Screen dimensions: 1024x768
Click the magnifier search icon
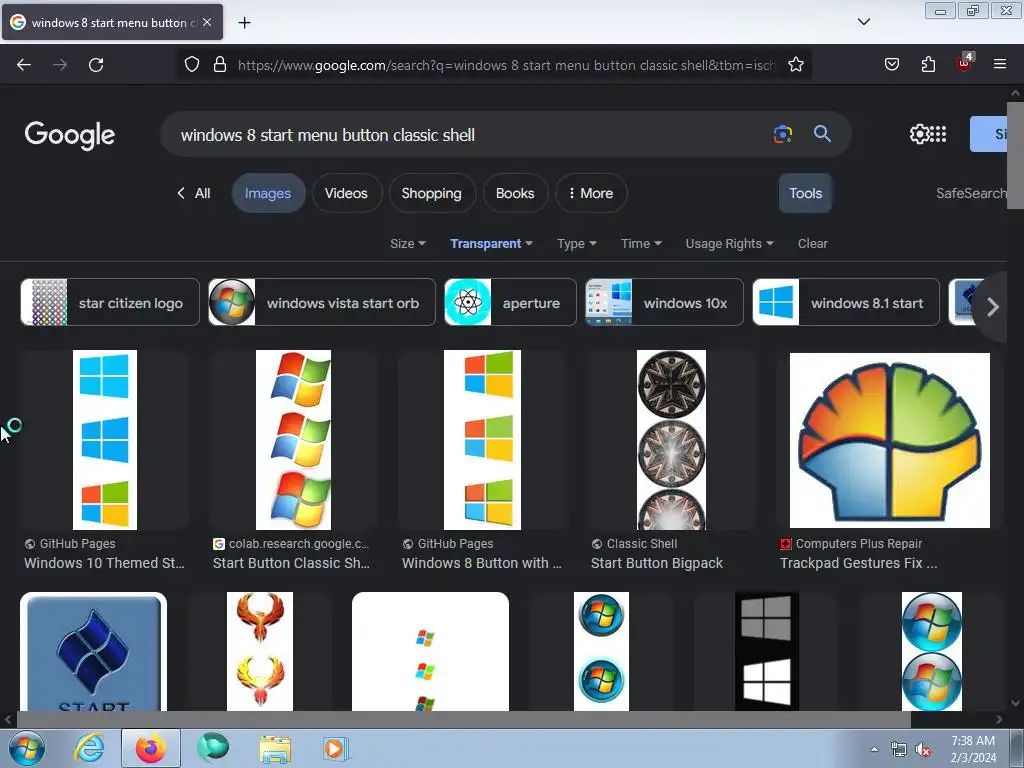822,134
